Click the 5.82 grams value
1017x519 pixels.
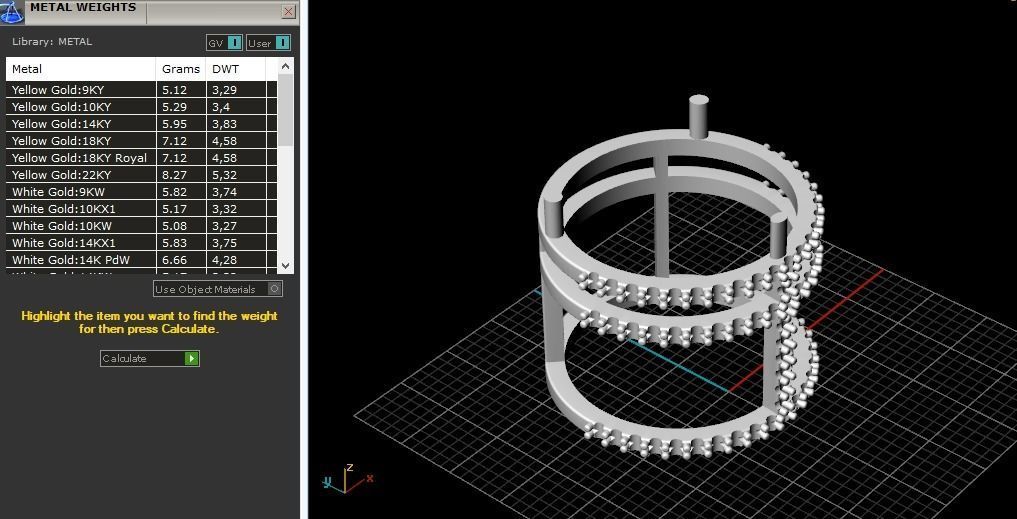tap(174, 191)
